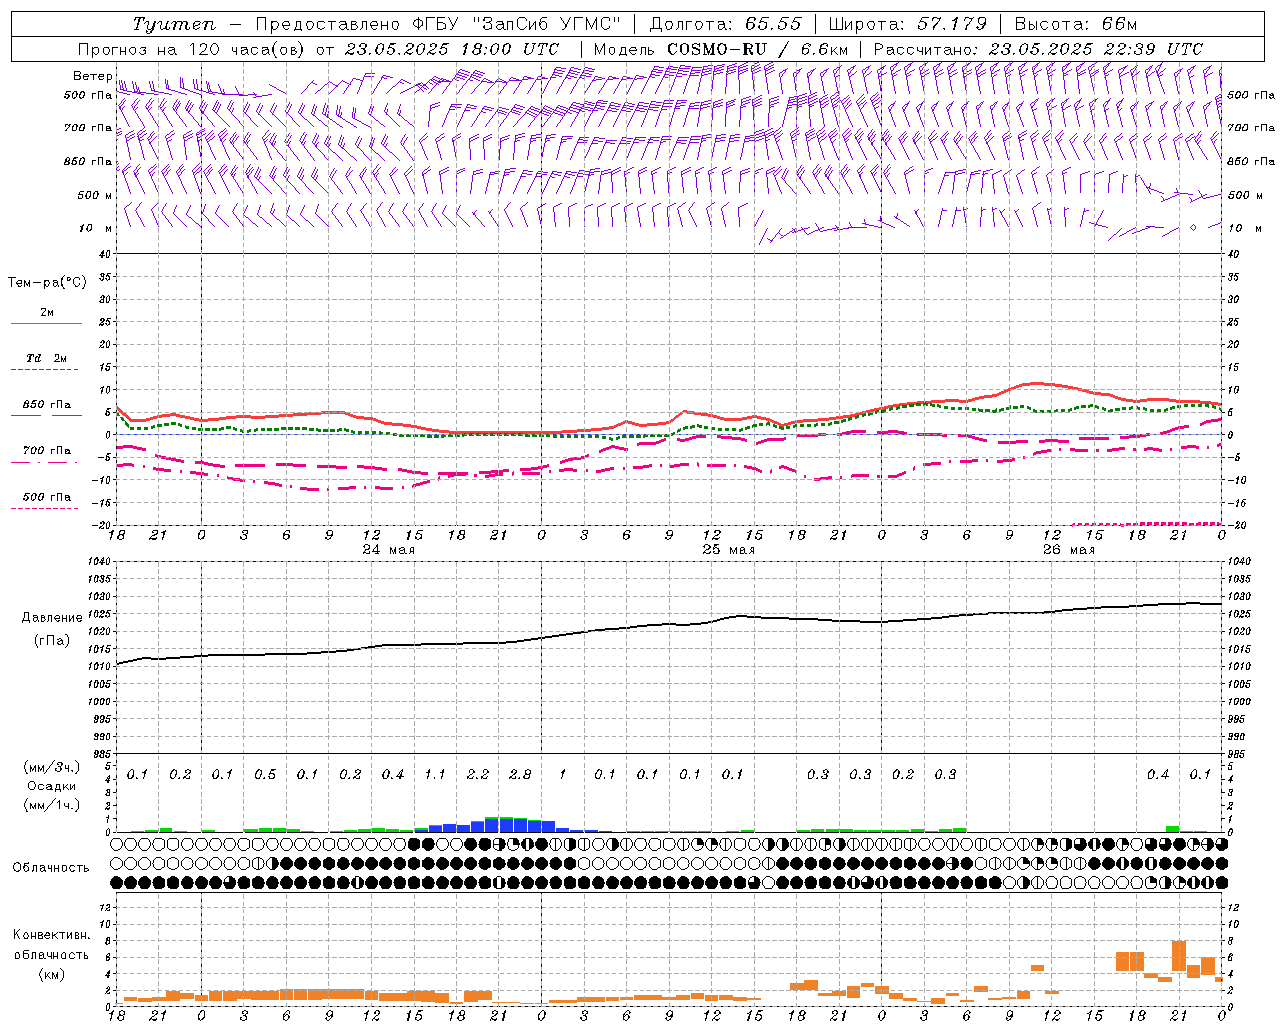Click the "24 мая" date label

pos(388,550)
